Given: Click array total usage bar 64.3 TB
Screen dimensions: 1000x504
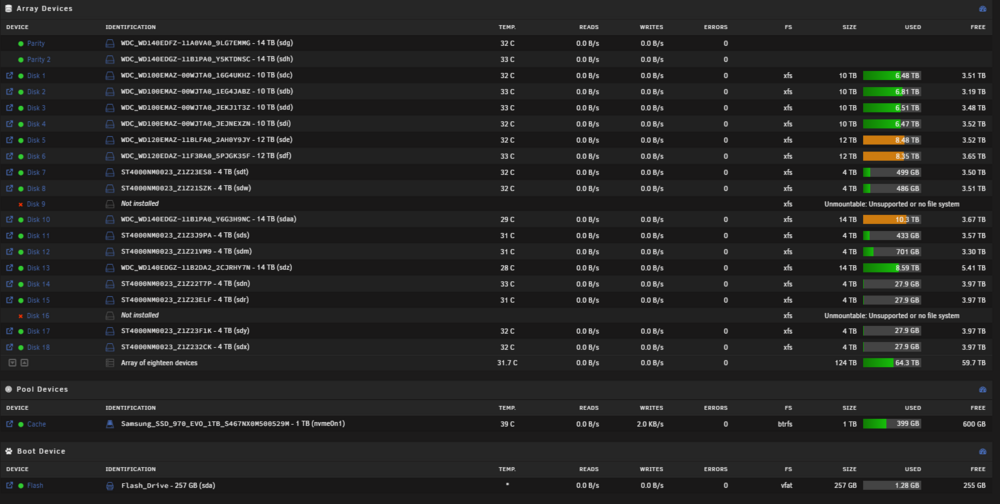Looking at the screenshot, I should coord(892,363).
